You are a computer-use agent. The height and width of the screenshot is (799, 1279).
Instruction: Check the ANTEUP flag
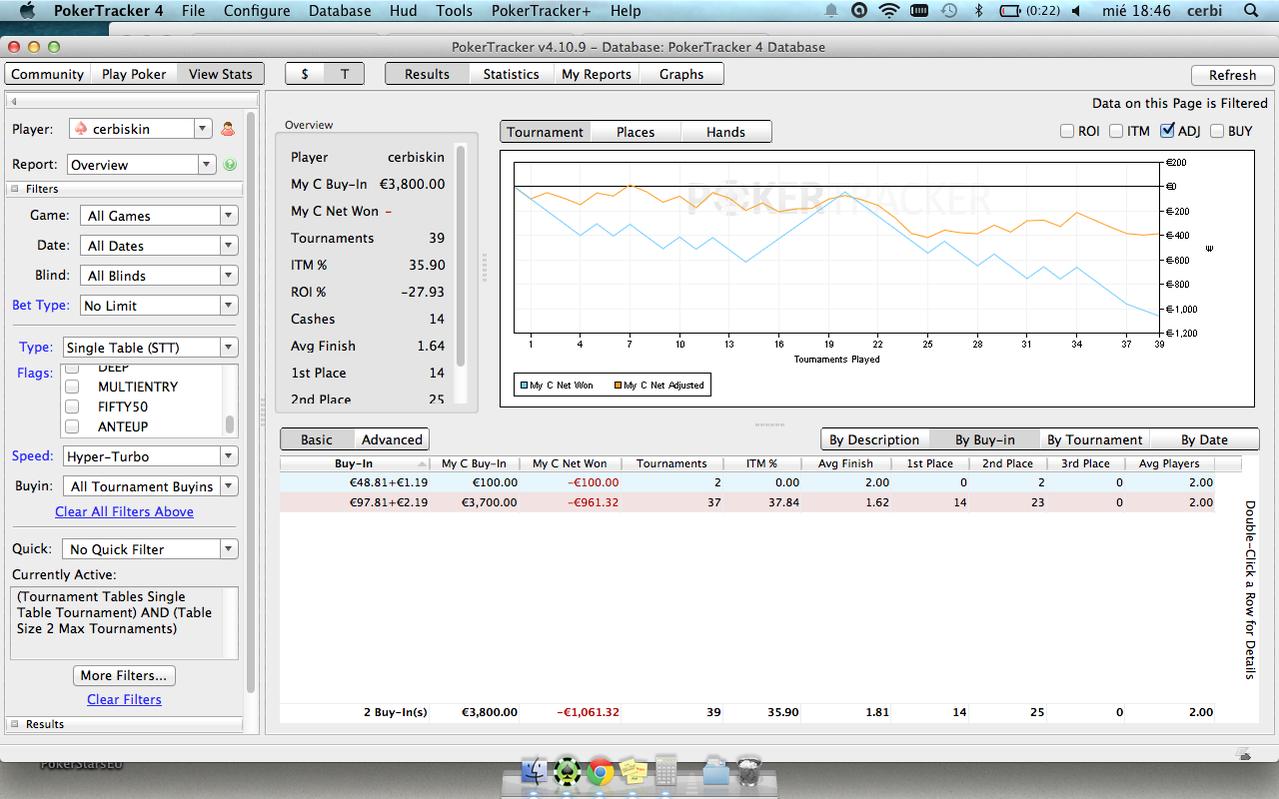(x=72, y=427)
